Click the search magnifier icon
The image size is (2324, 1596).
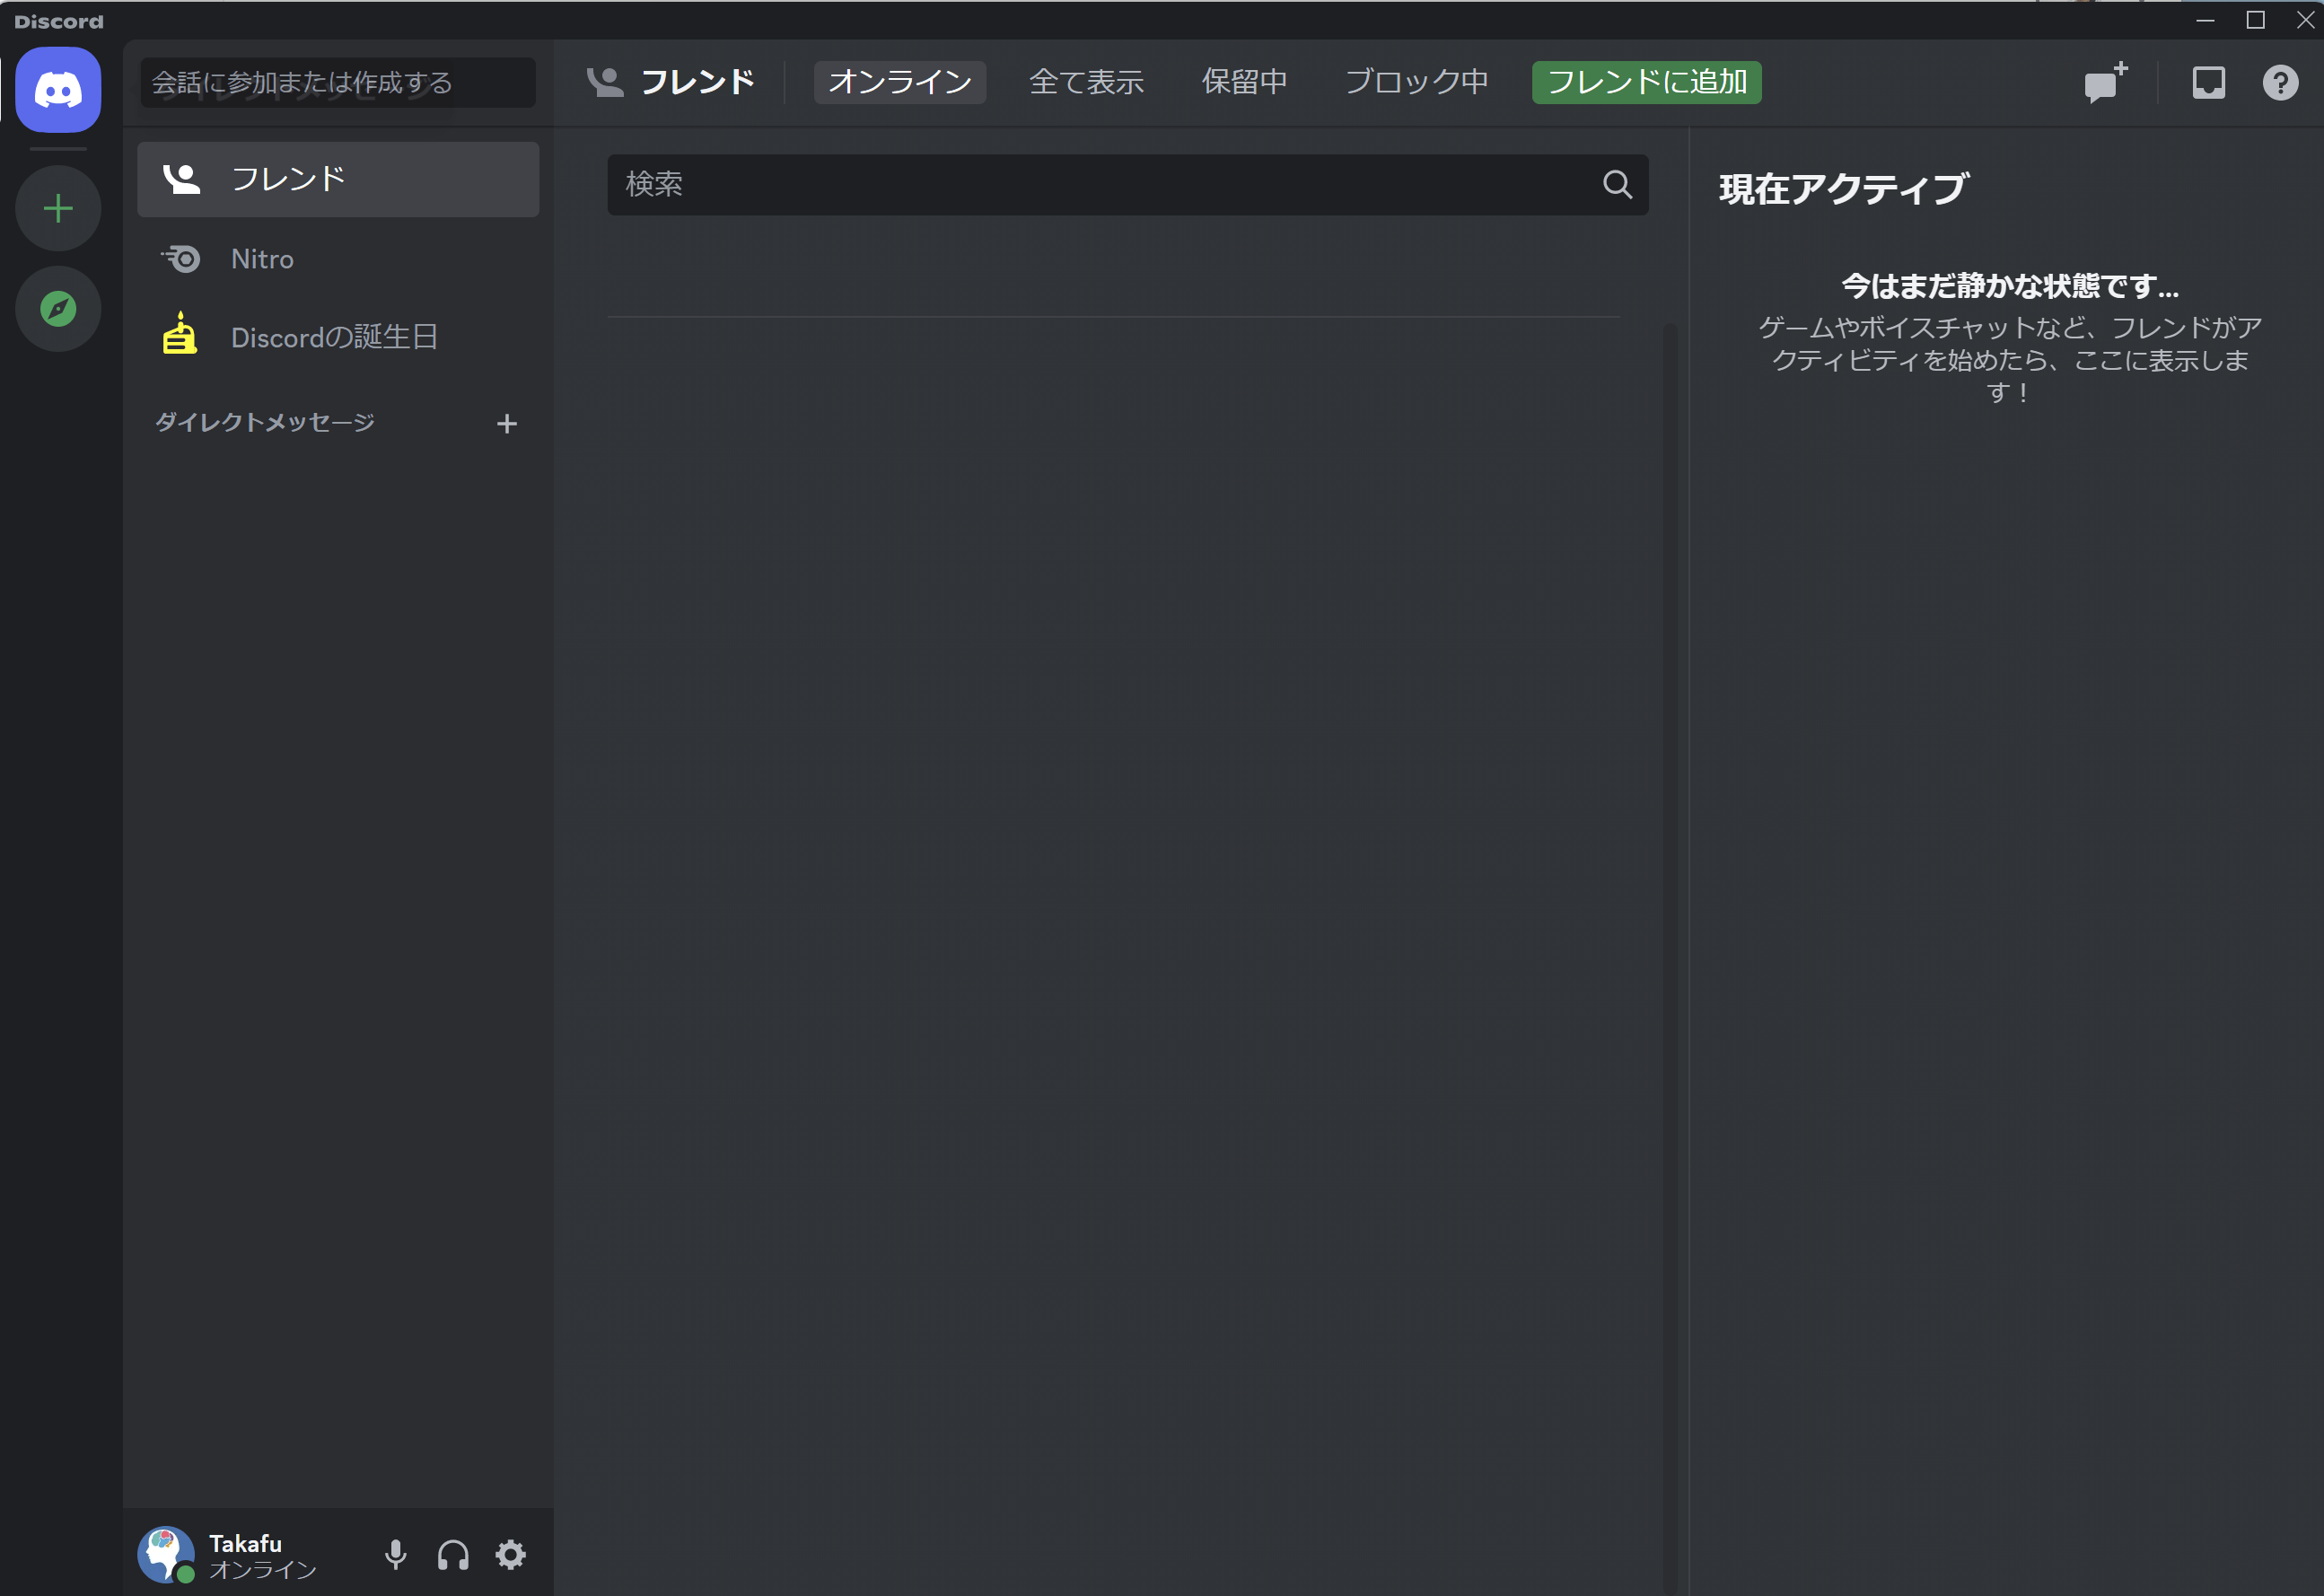point(1617,184)
